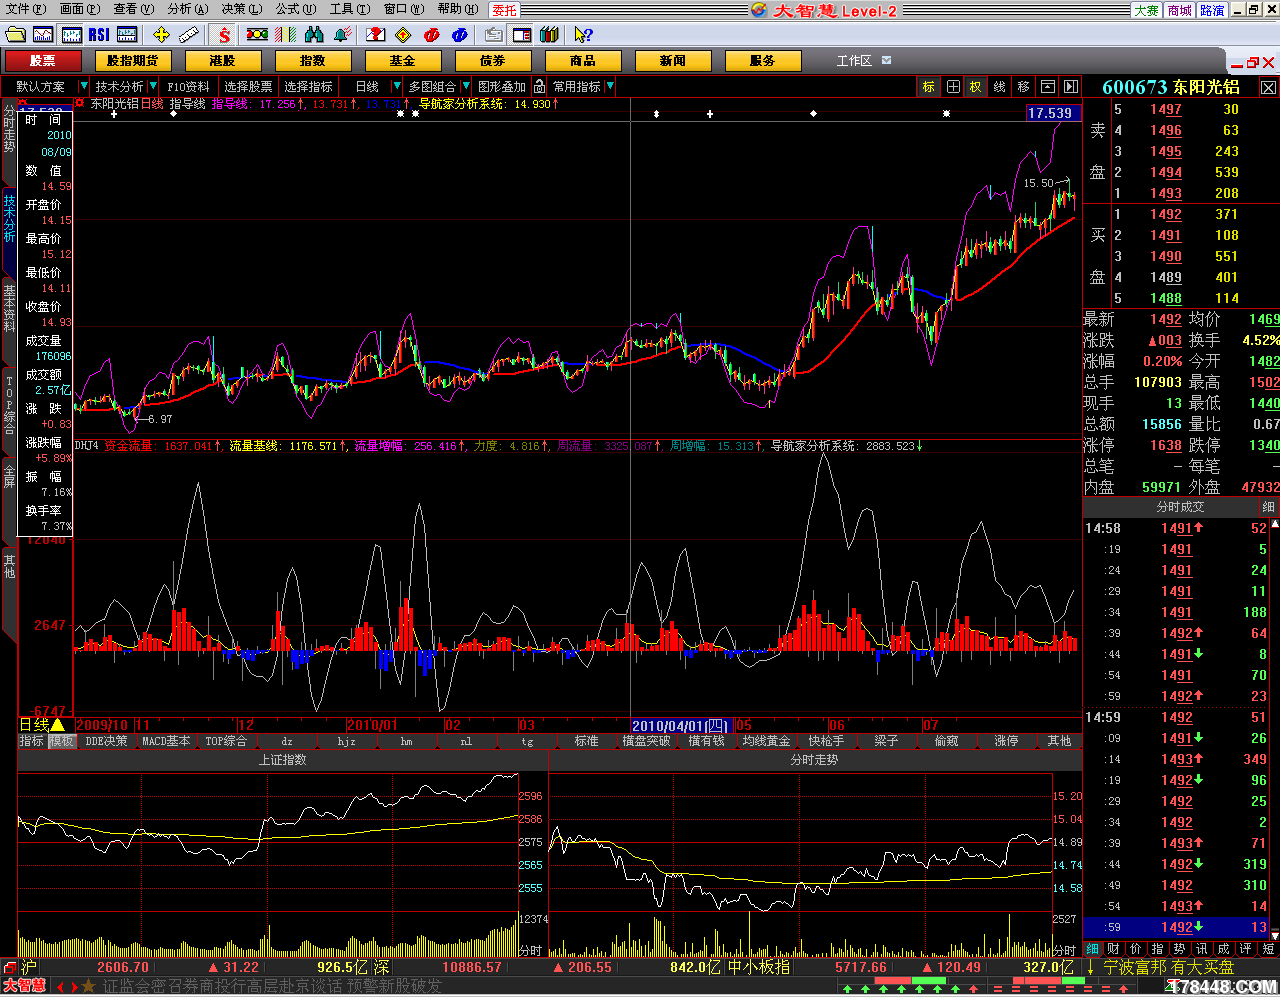Select the MACD基本 indicator tab
Screen dimensions: 1280x997
coord(166,742)
